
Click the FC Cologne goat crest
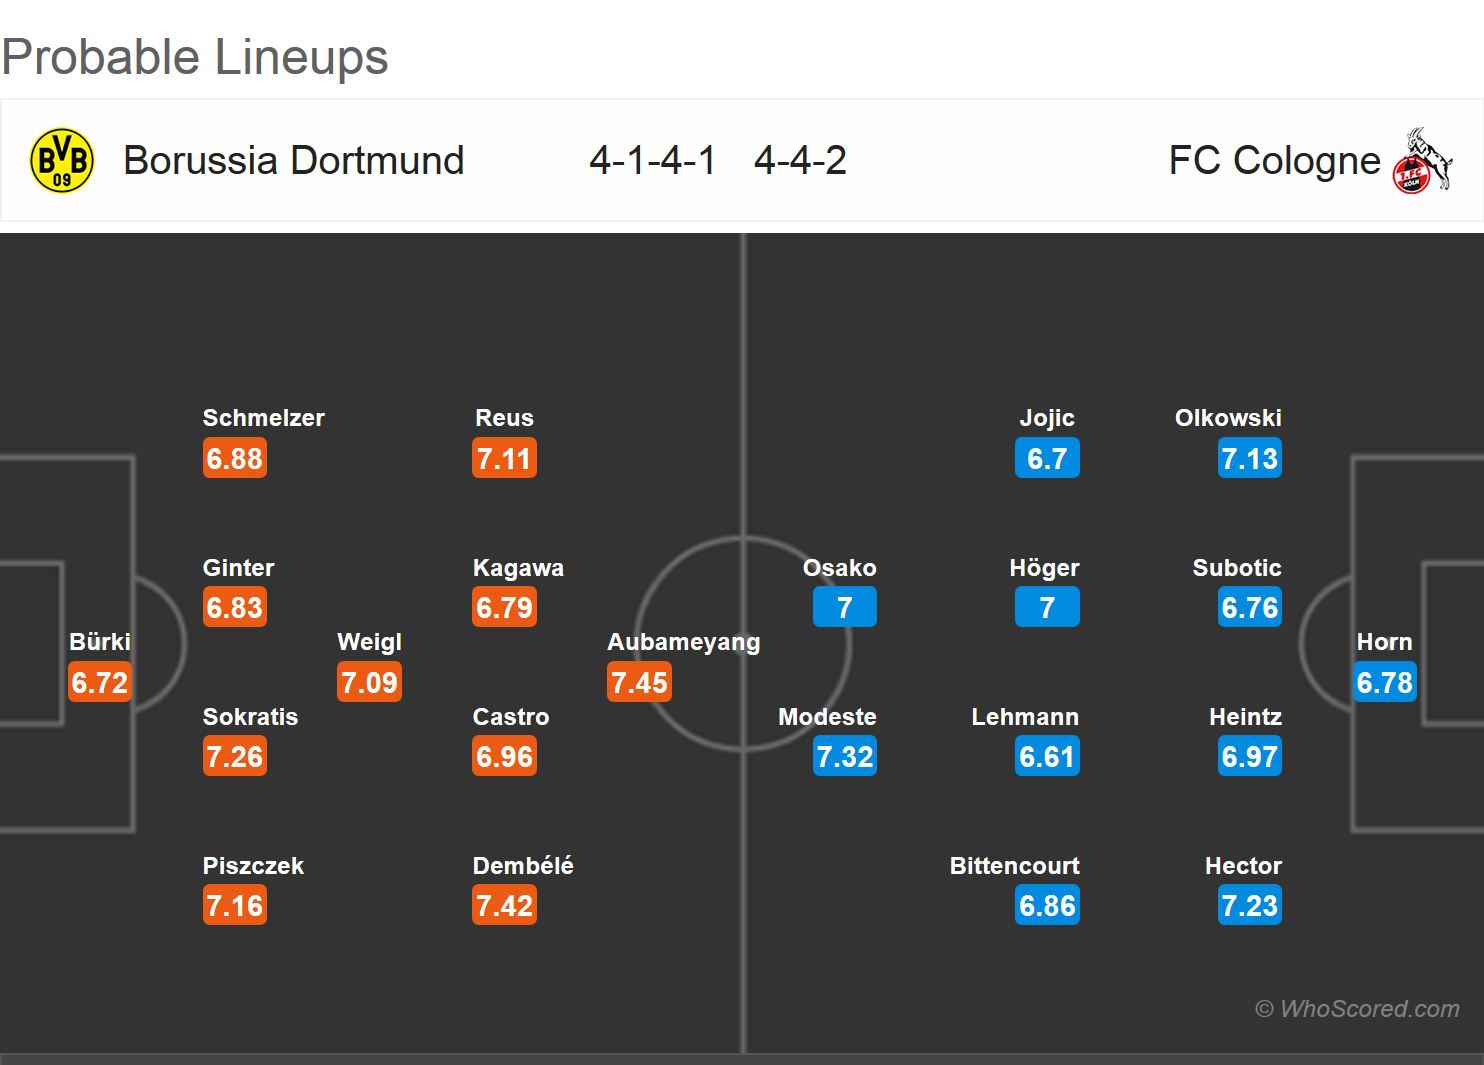[x=1423, y=160]
